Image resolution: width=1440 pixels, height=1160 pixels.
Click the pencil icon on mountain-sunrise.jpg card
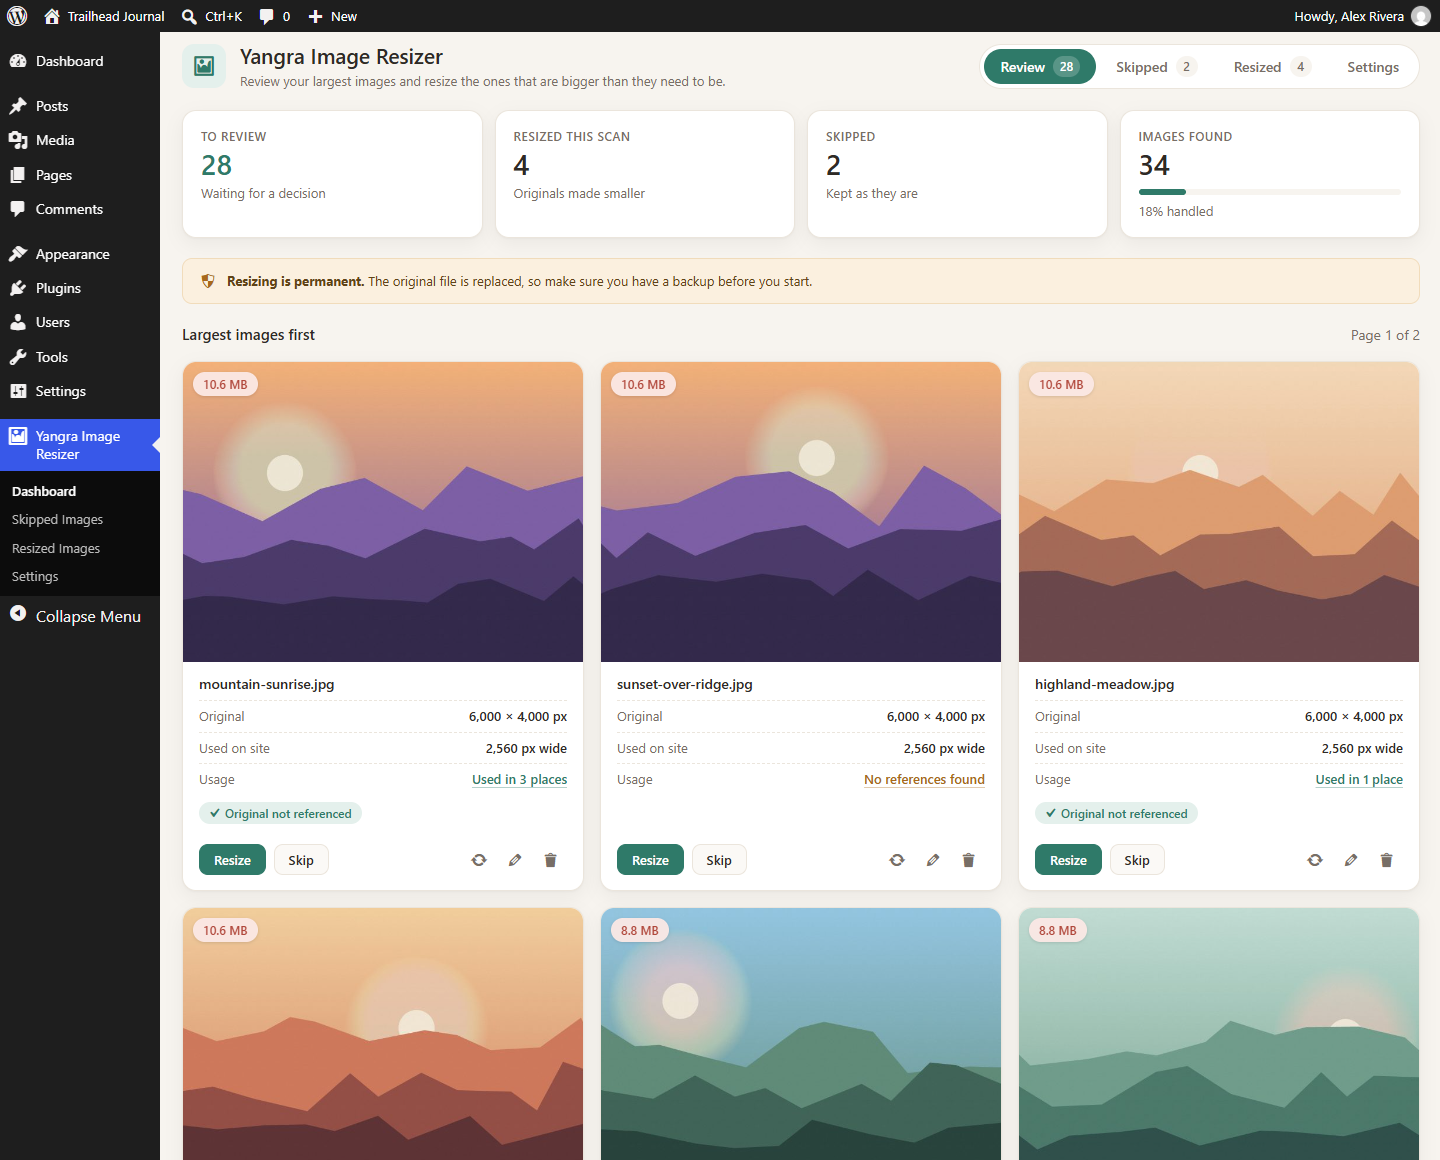click(x=515, y=860)
